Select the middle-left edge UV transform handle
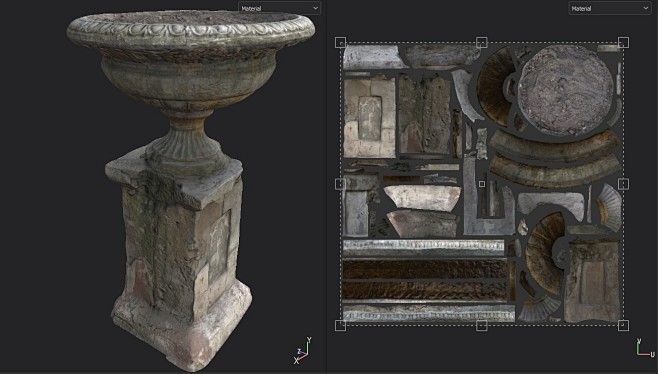Viewport: 658px width, 374px height. coord(340,184)
